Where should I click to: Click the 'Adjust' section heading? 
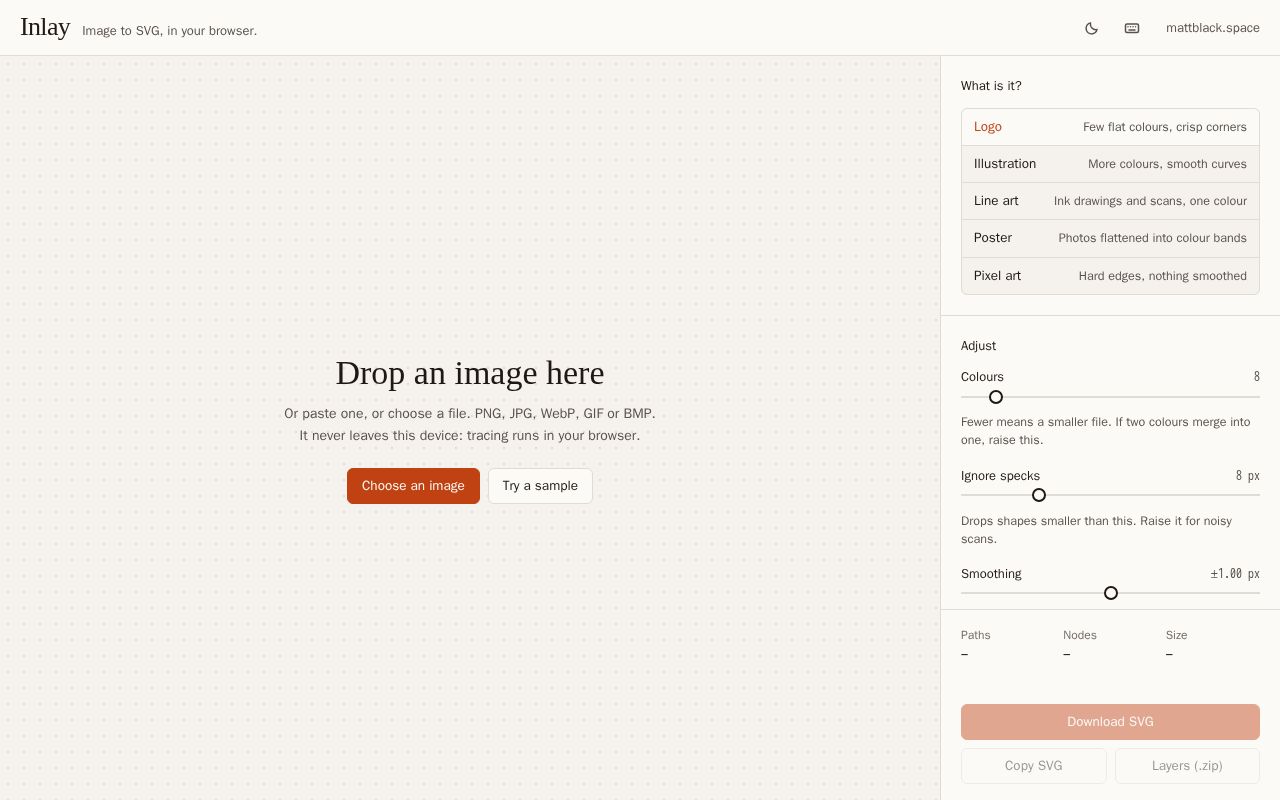pos(978,346)
